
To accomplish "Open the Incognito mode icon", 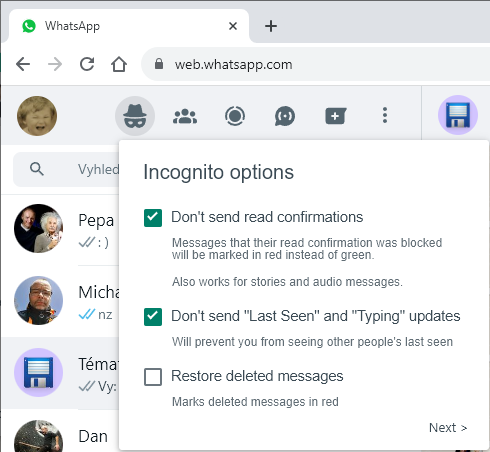I will click(135, 116).
